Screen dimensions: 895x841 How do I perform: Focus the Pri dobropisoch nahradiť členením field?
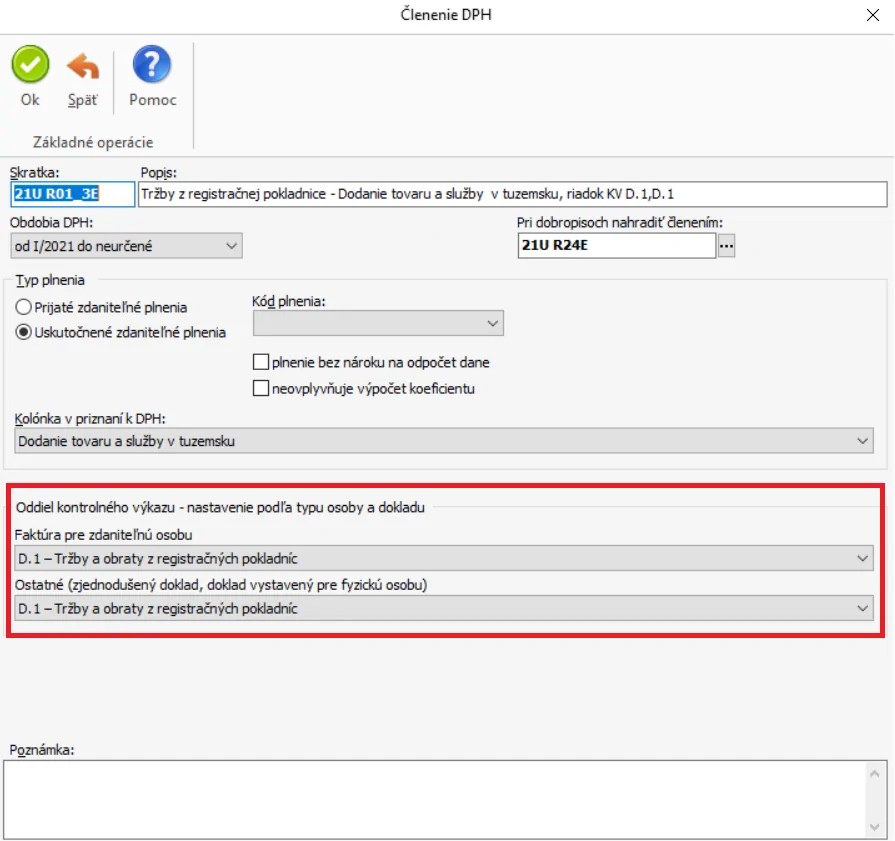616,246
